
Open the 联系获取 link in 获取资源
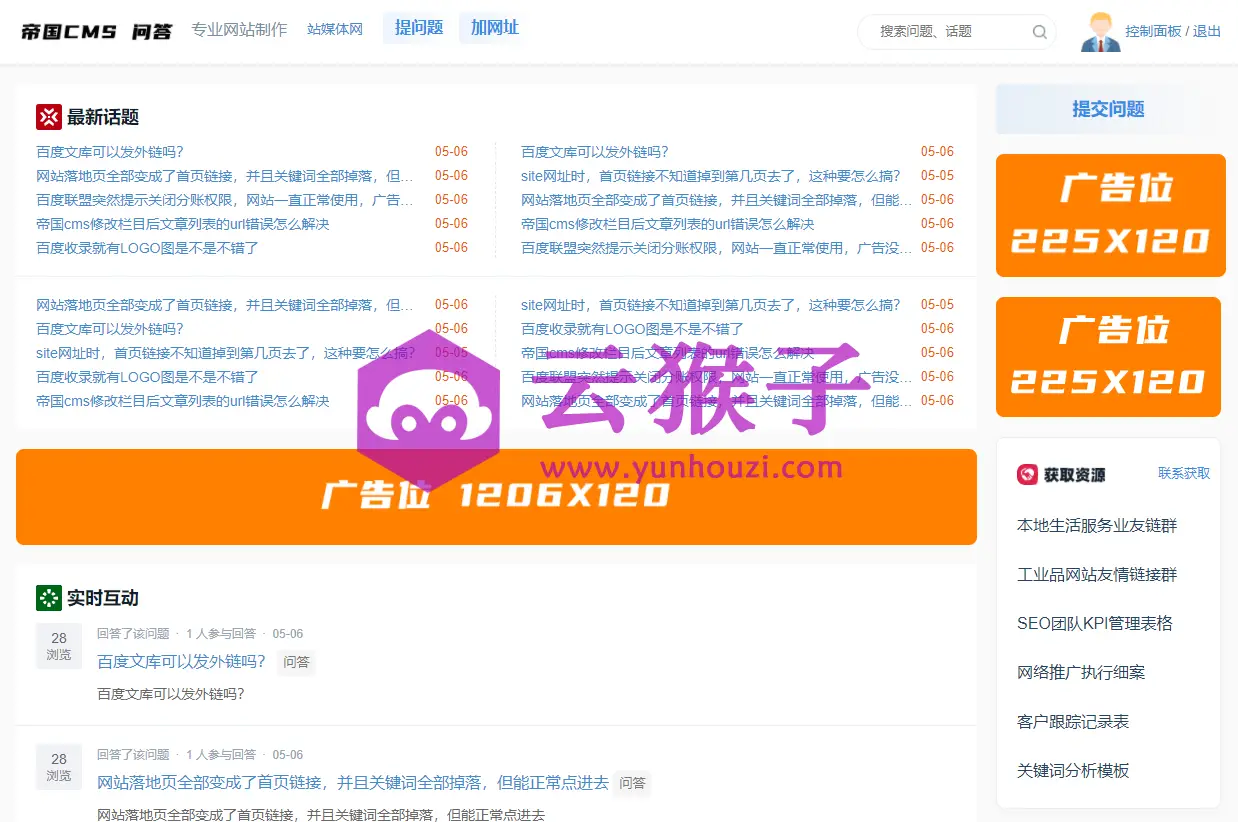[1184, 473]
